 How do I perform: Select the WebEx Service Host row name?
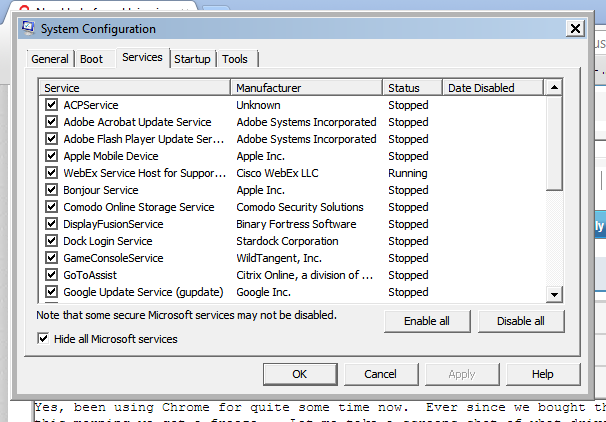pos(145,173)
